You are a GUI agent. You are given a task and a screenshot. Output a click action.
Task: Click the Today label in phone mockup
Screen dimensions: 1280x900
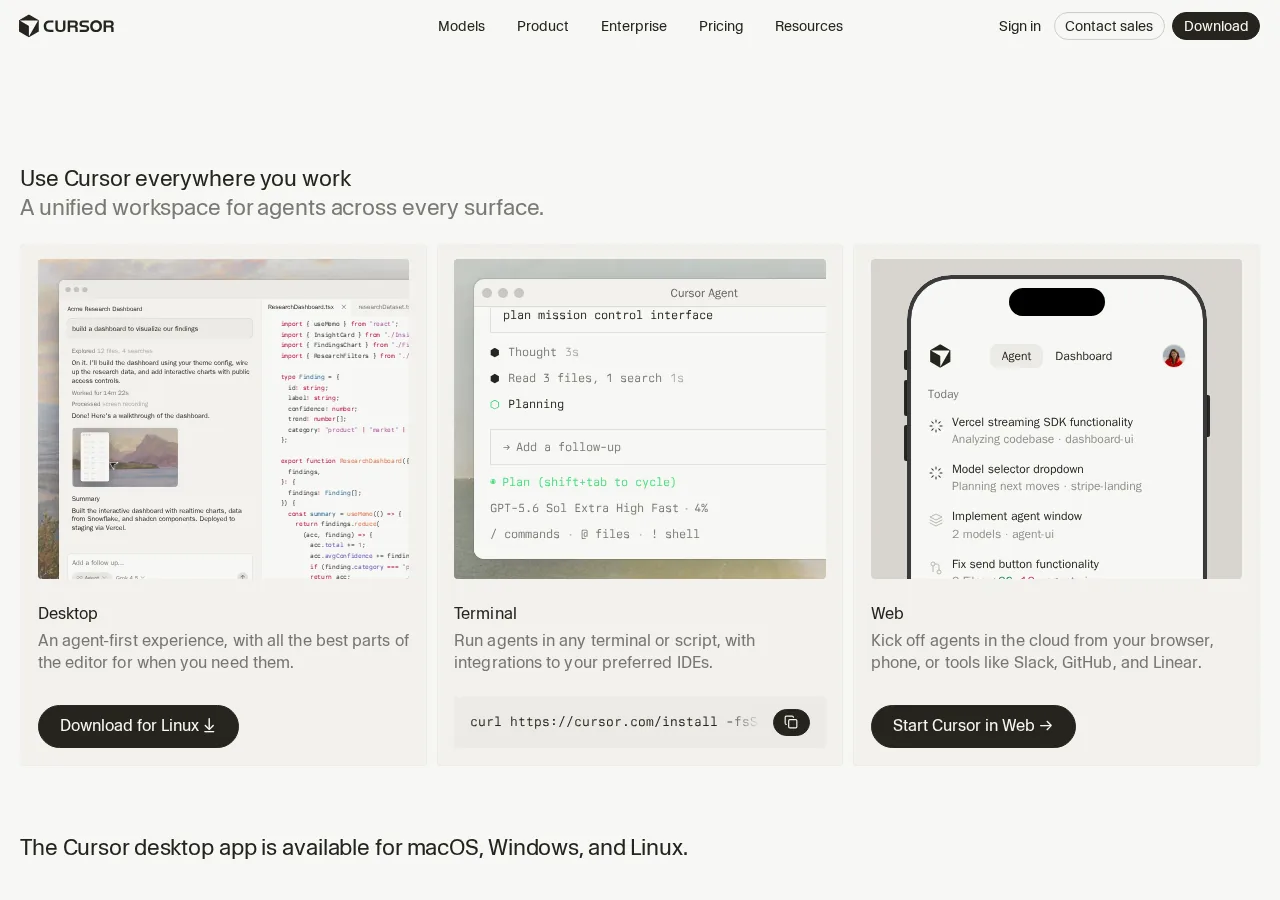pos(943,394)
